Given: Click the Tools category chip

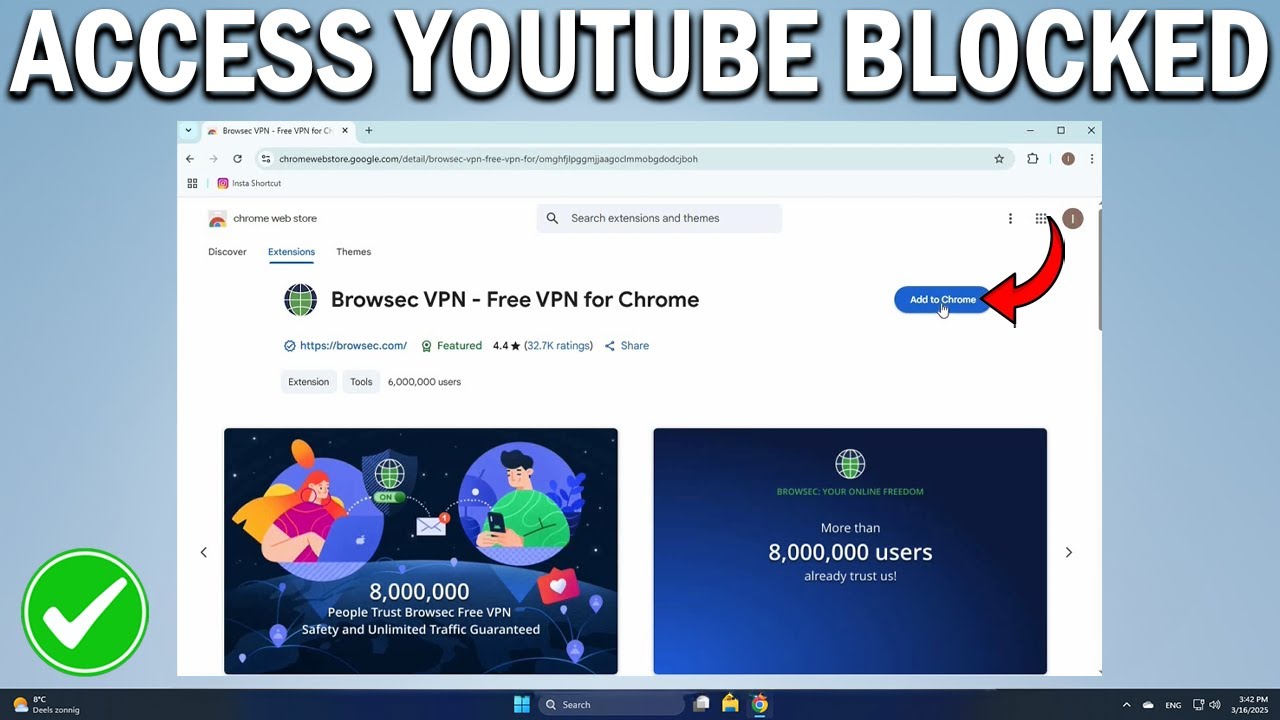Looking at the screenshot, I should click(361, 382).
